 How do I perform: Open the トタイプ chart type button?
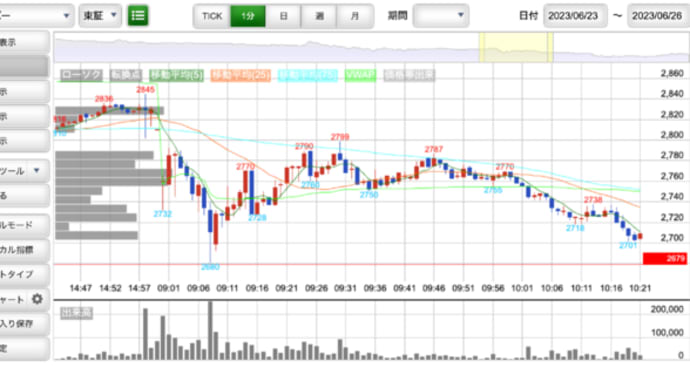click(x=24, y=275)
